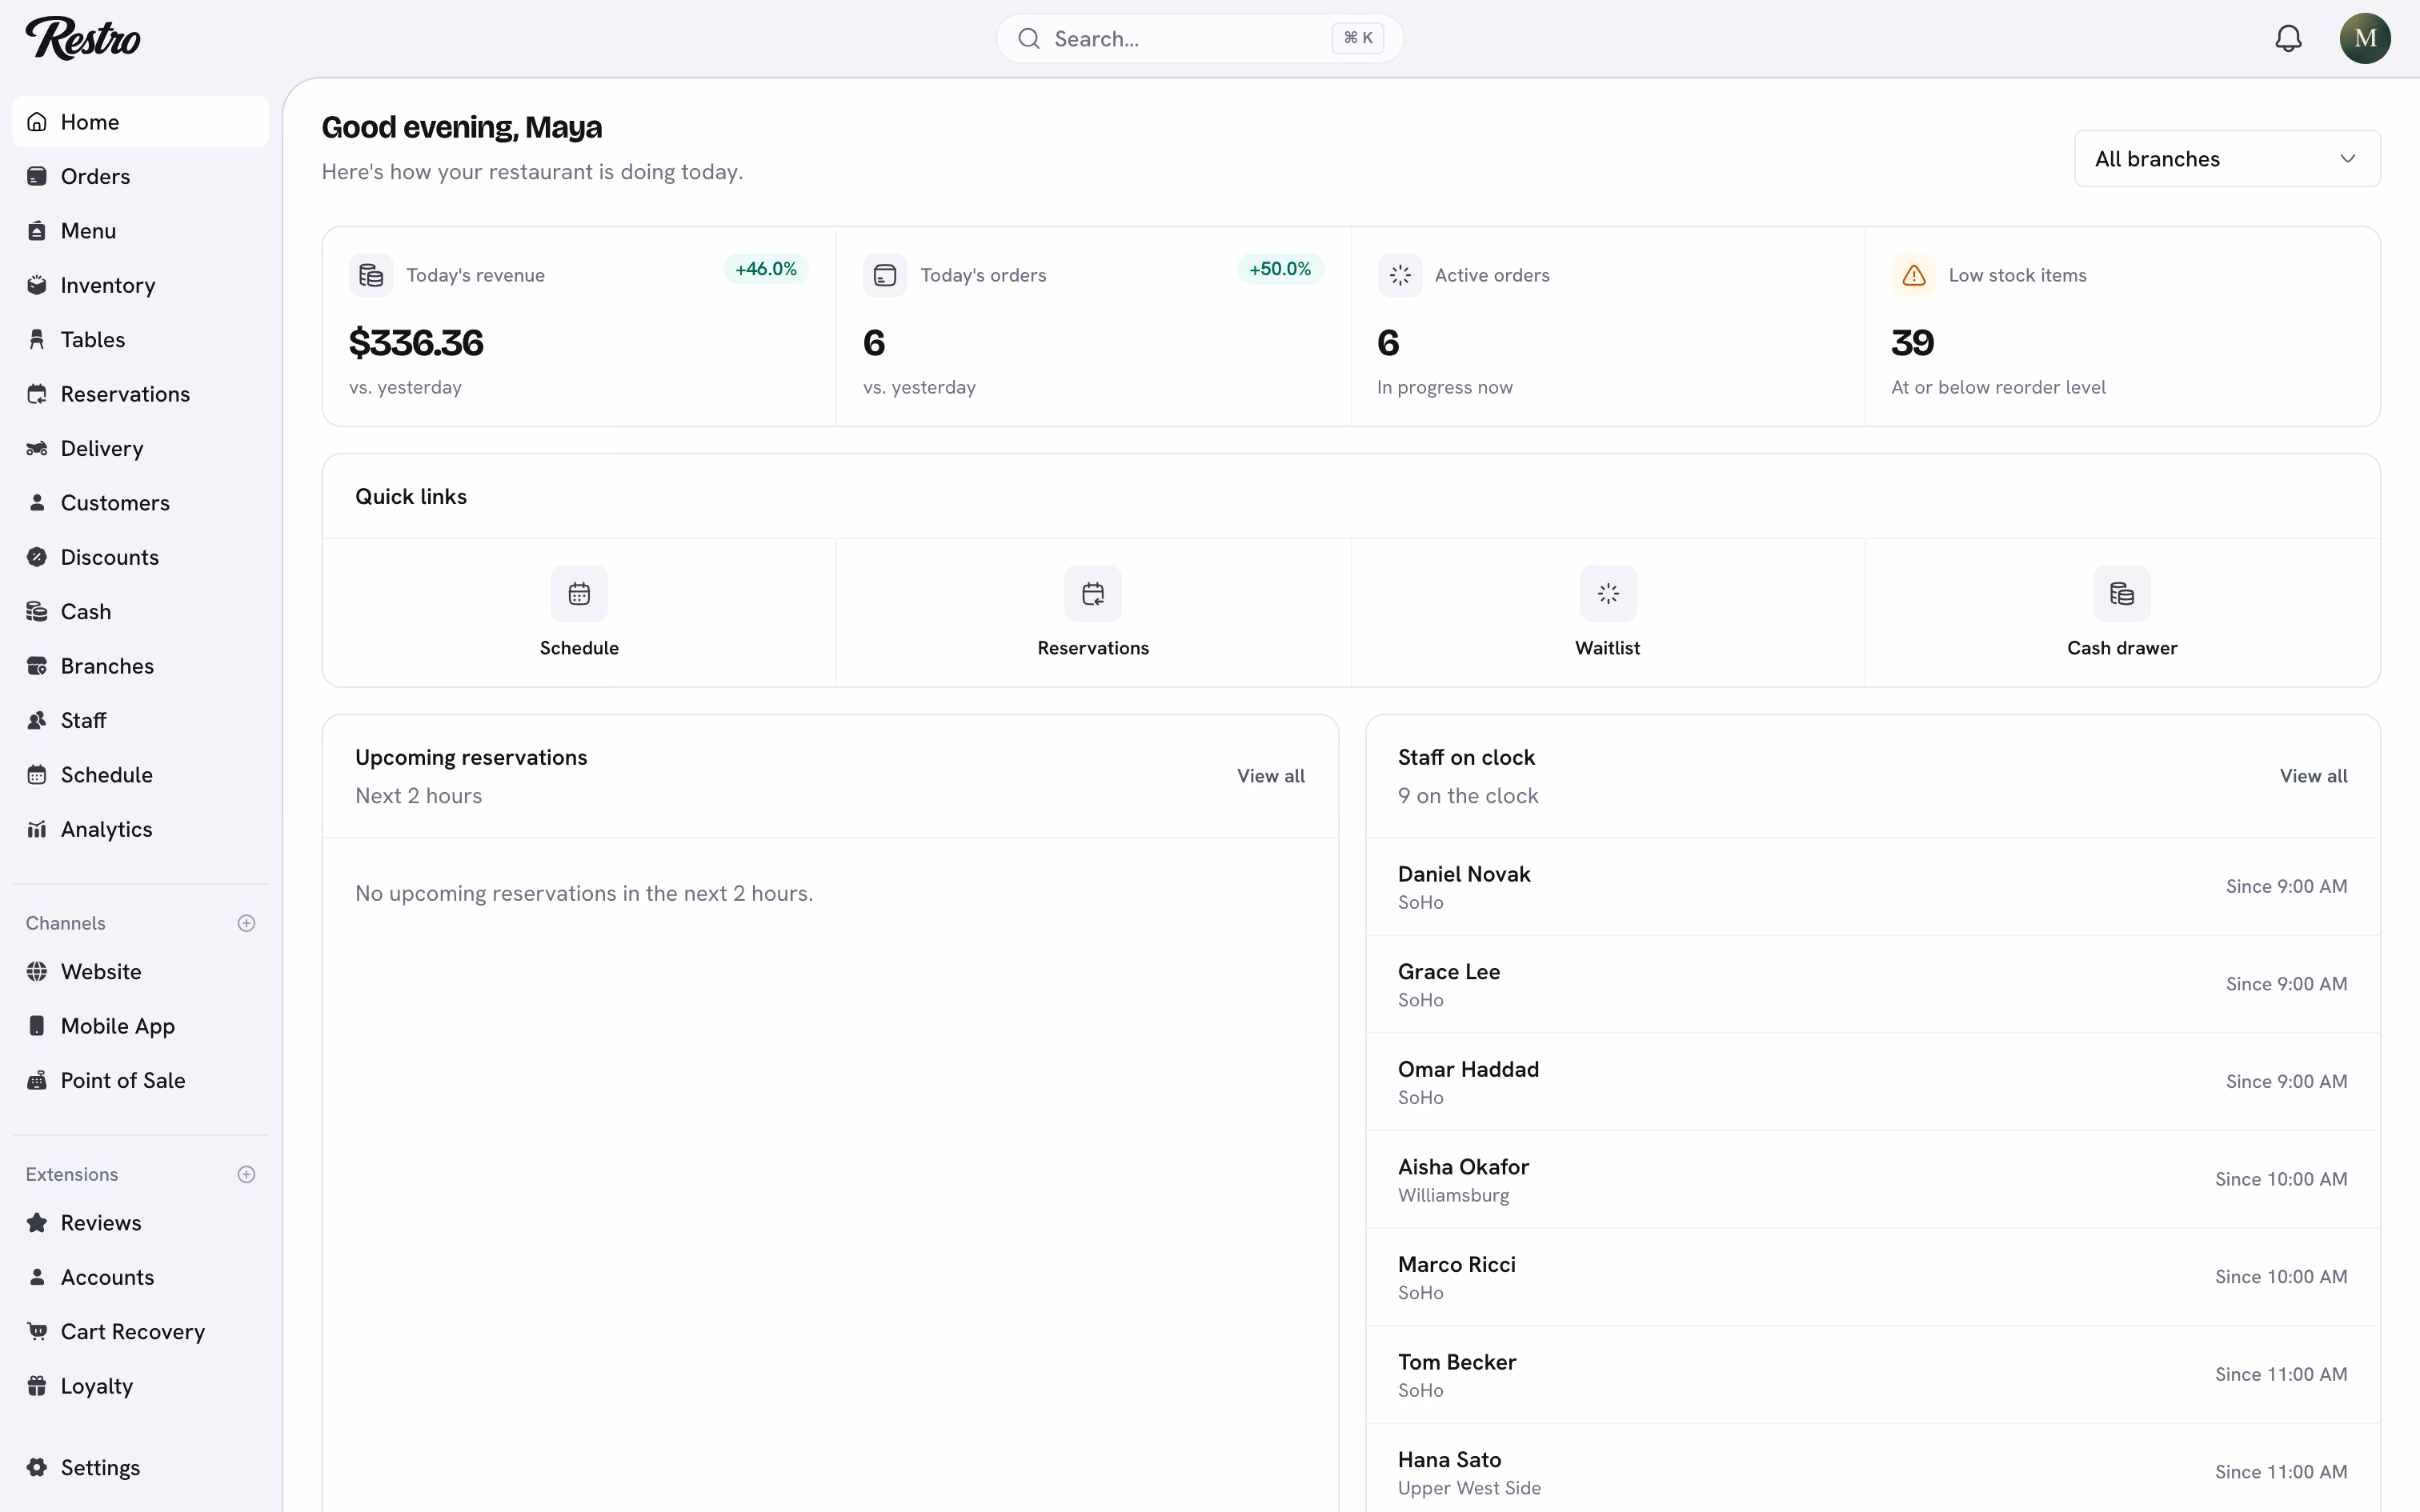Open the Loyalty extension
The height and width of the screenshot is (1512, 2420).
pyautogui.click(x=141, y=1386)
